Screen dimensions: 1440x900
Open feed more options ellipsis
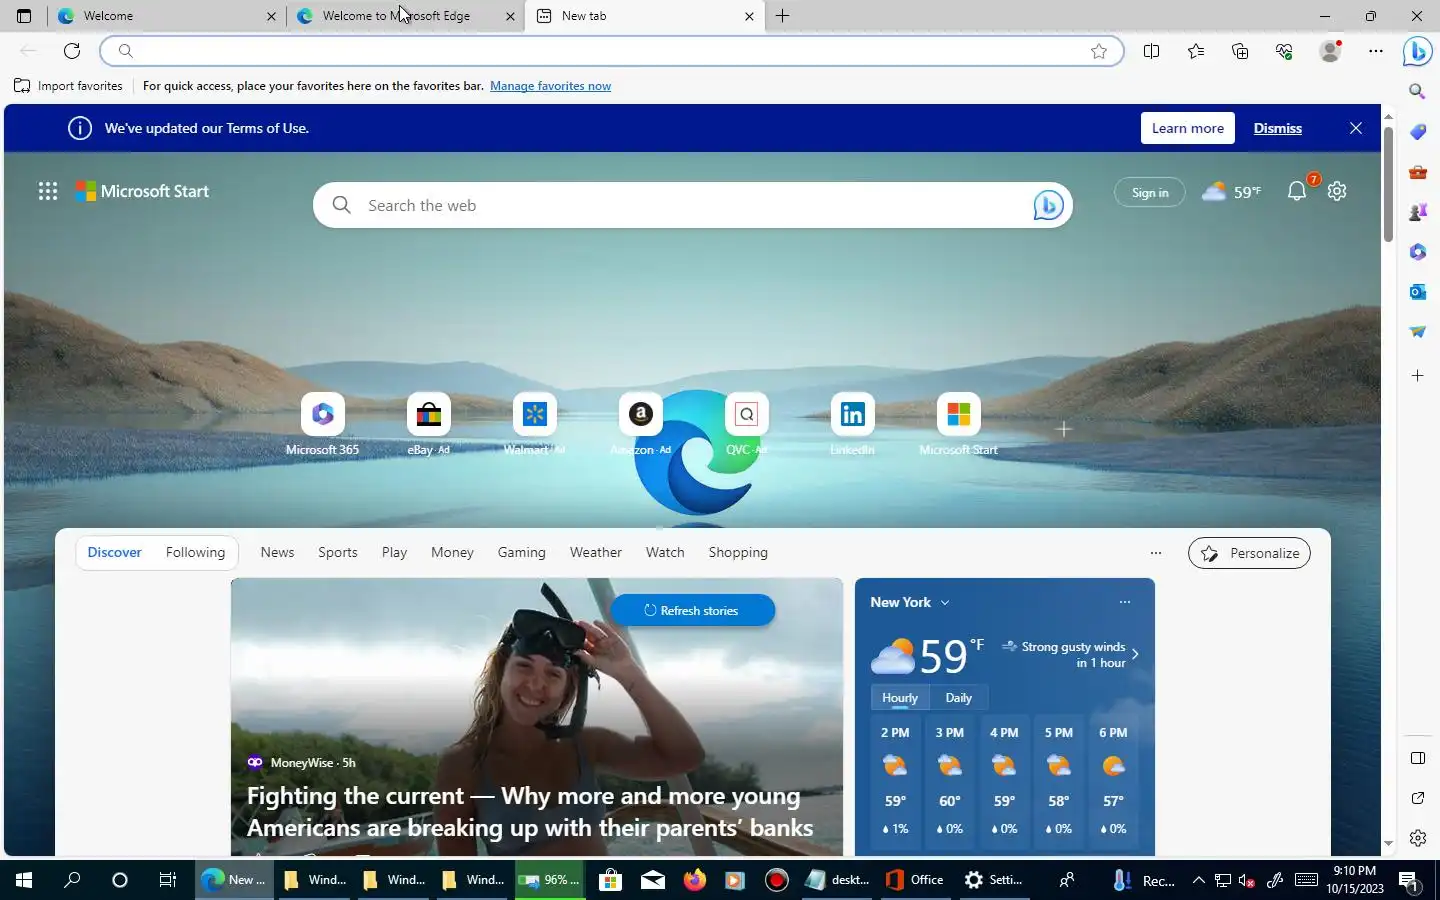[x=1156, y=553]
